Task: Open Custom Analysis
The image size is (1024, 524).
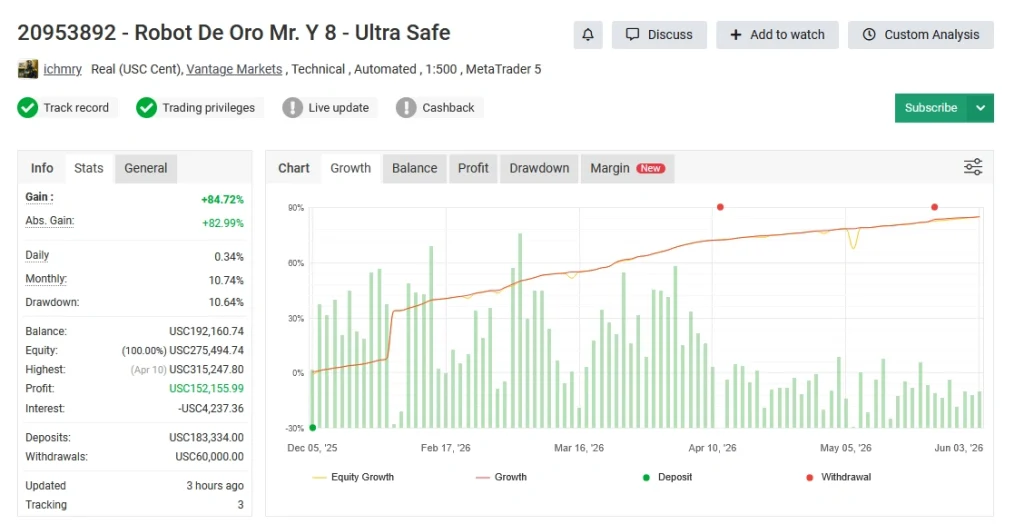Action: (921, 35)
